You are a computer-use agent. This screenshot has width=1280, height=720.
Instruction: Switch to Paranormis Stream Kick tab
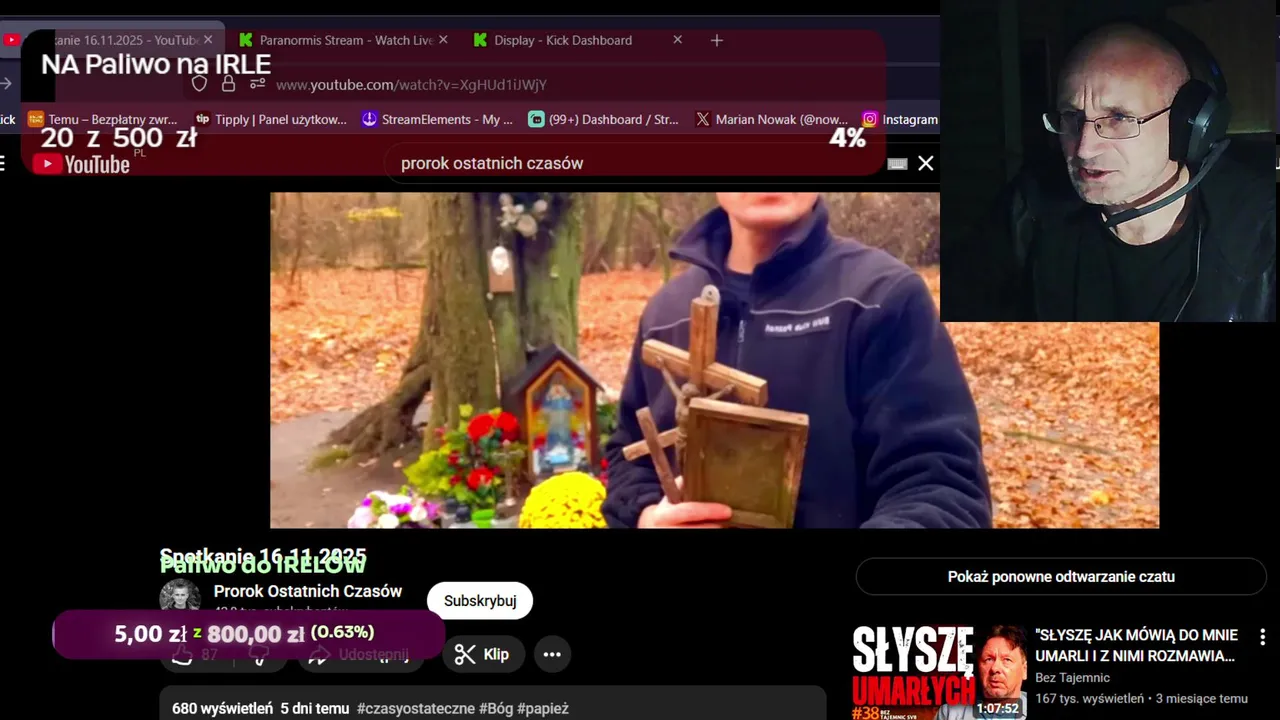[x=343, y=40]
